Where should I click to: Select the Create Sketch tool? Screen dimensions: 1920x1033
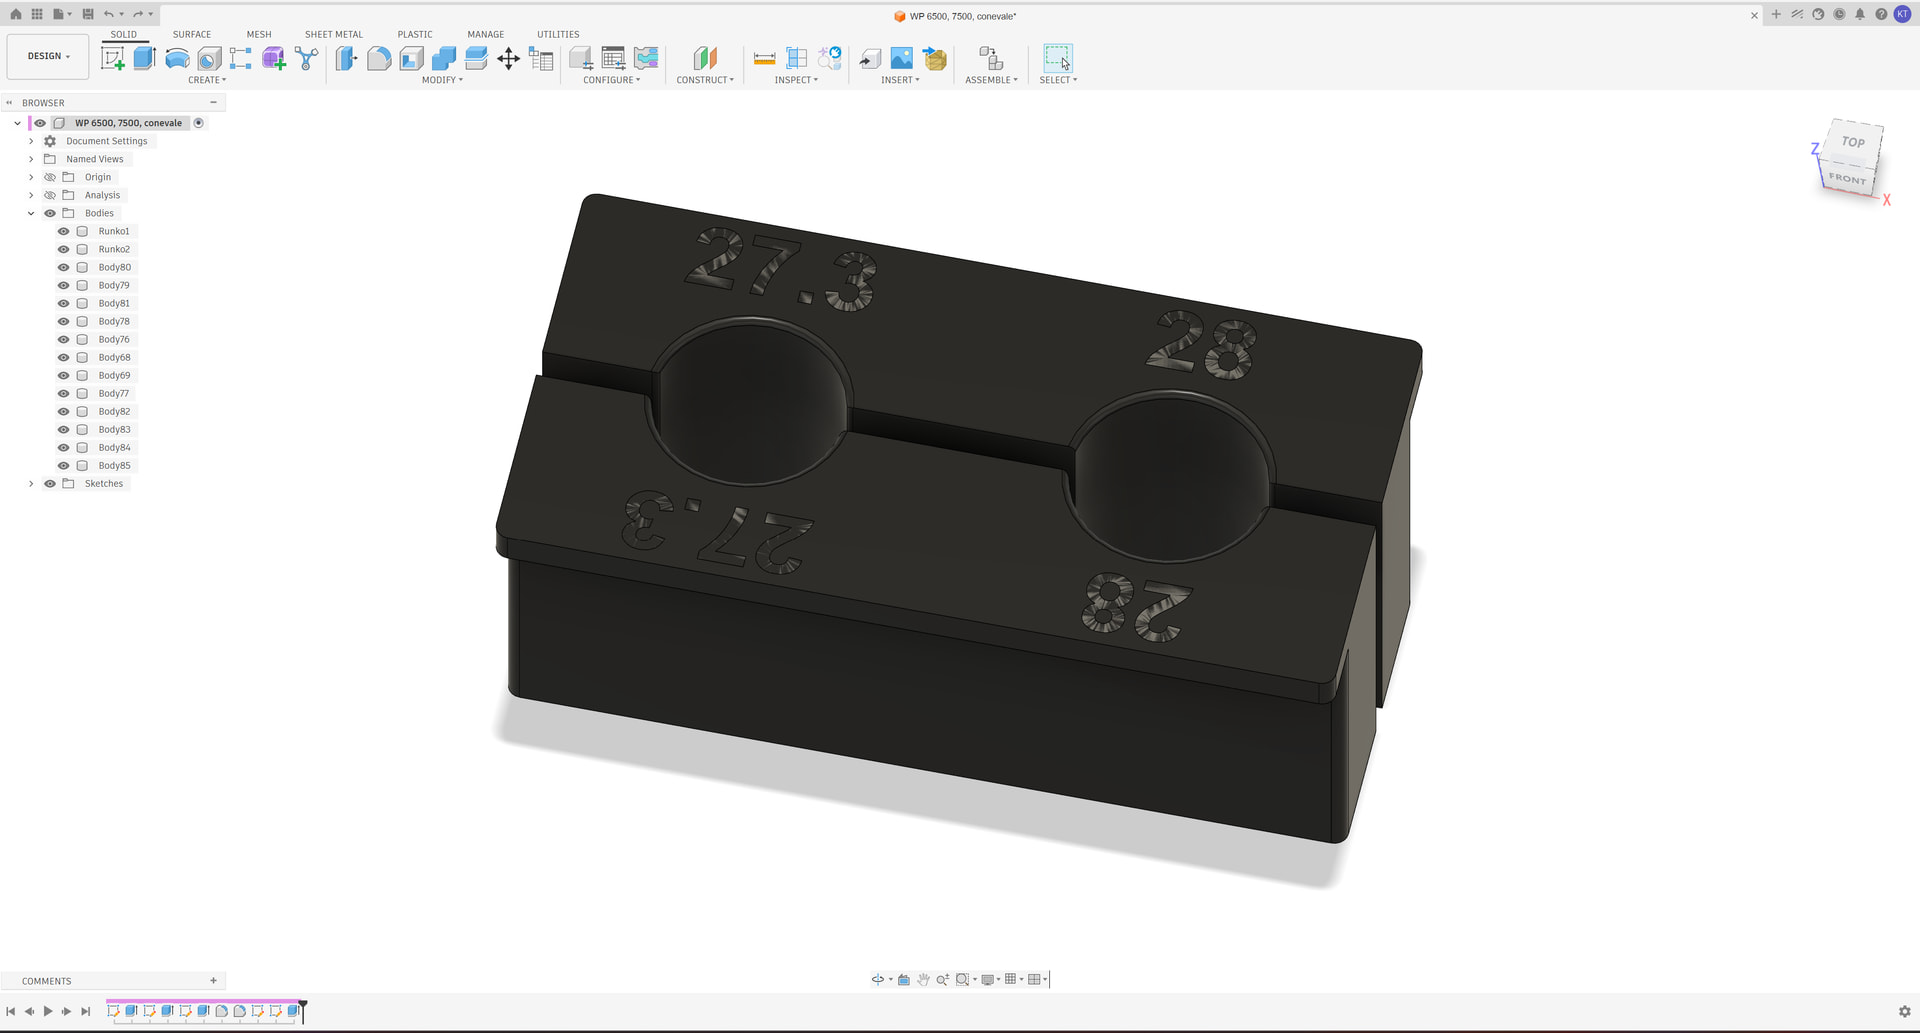tap(113, 59)
